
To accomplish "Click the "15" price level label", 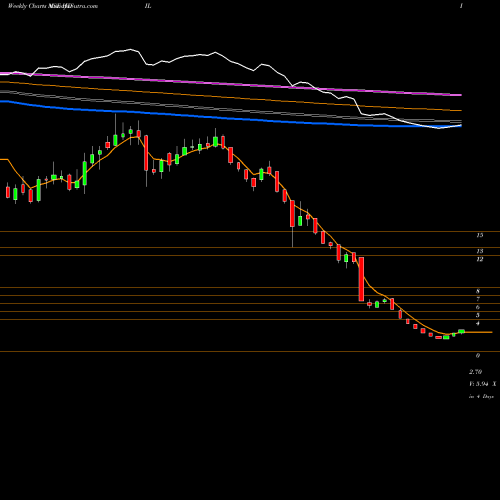I will point(479,235).
